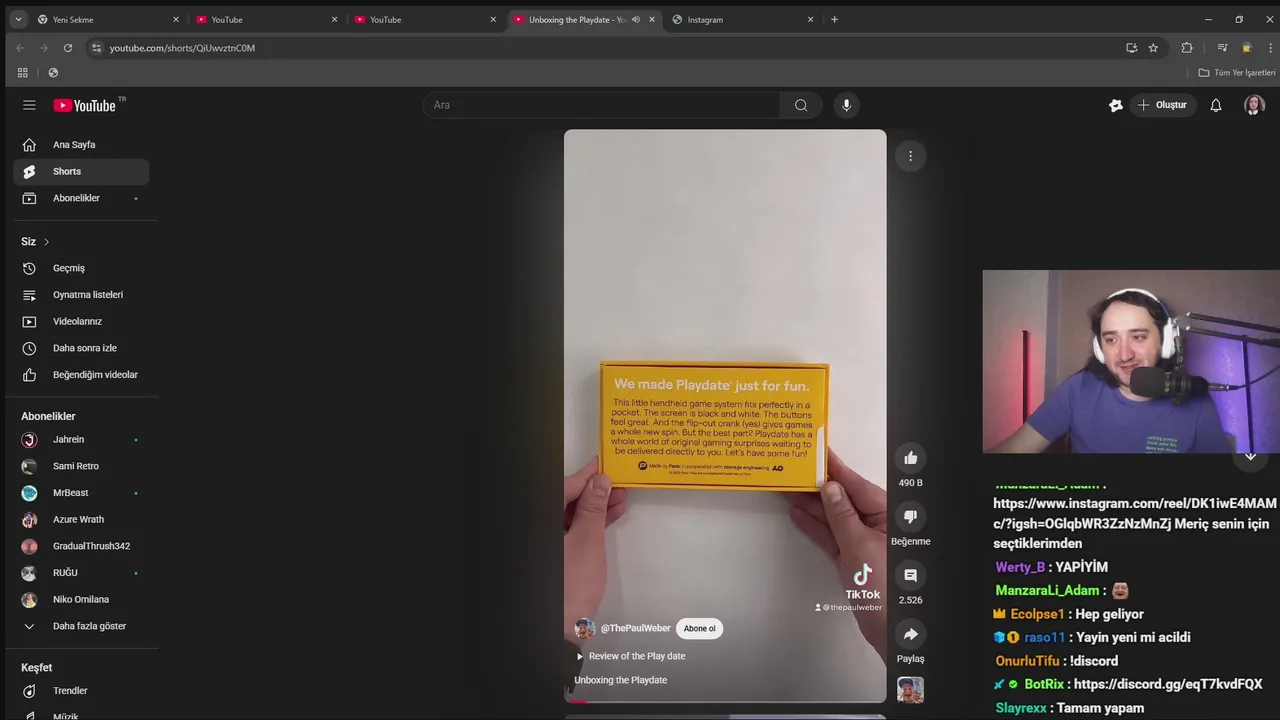
Task: Open Abonelikler in the sidebar
Action: point(81,198)
